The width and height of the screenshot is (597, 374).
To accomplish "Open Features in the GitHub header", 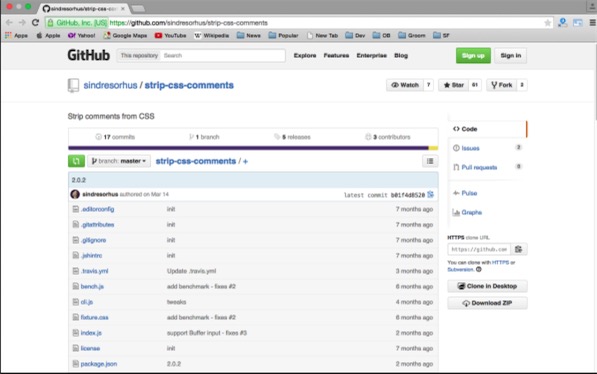I will pyautogui.click(x=336, y=56).
